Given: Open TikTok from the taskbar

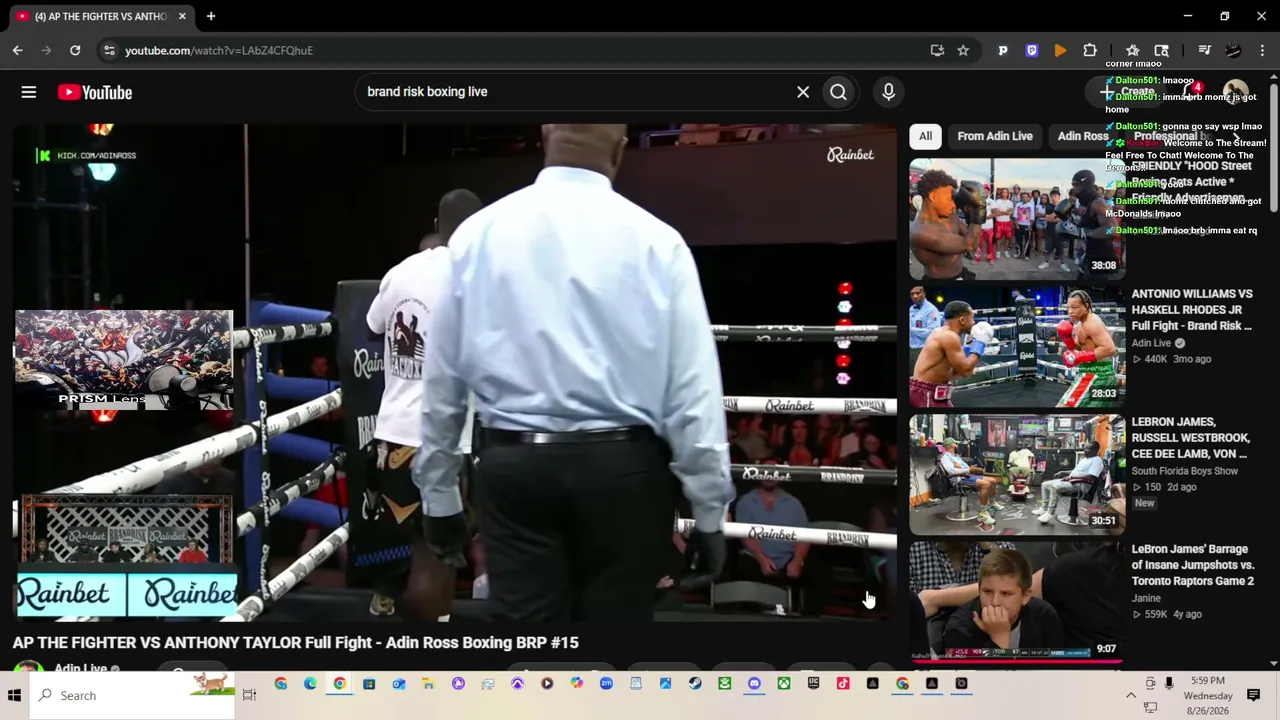Looking at the screenshot, I should [843, 684].
